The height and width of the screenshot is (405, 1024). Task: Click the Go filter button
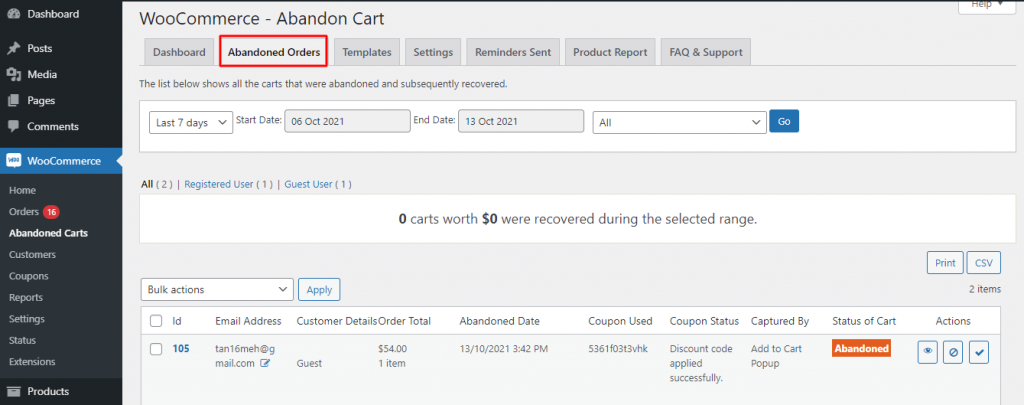click(784, 122)
